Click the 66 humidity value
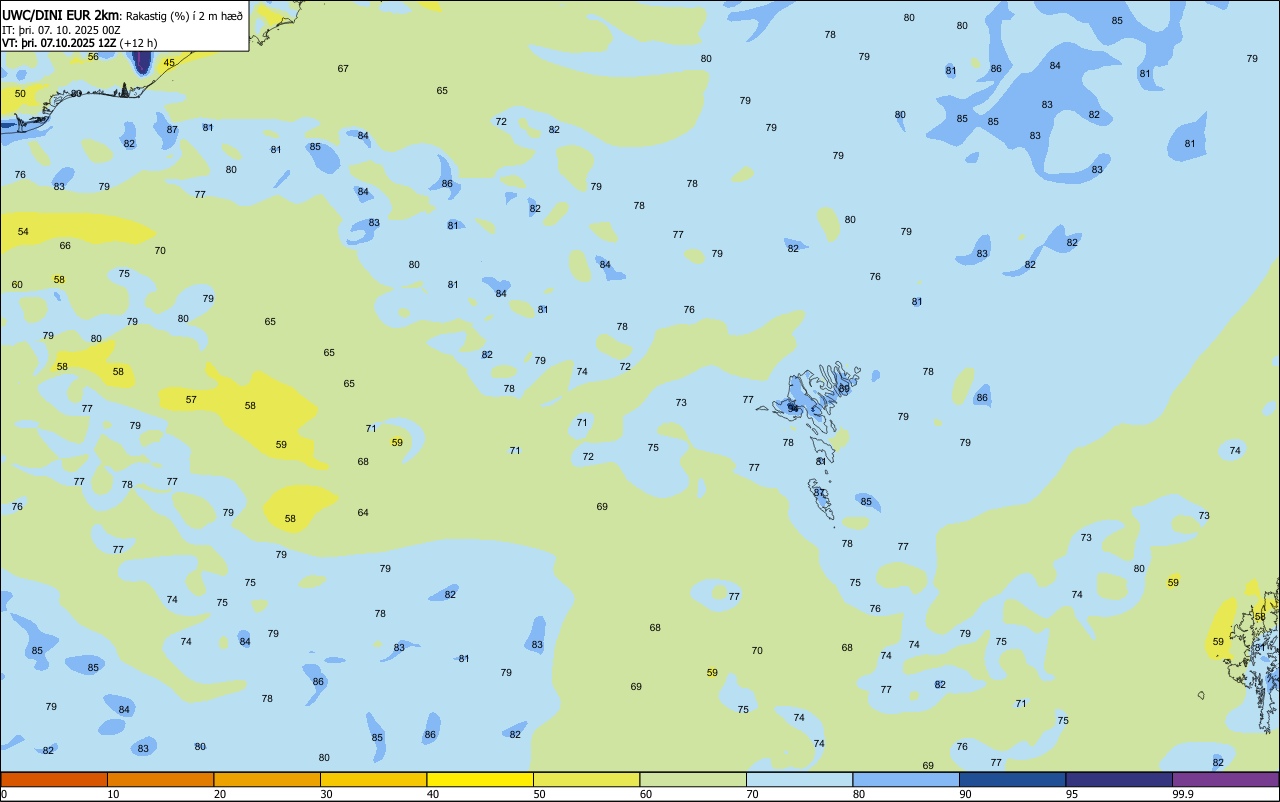 click(x=65, y=246)
